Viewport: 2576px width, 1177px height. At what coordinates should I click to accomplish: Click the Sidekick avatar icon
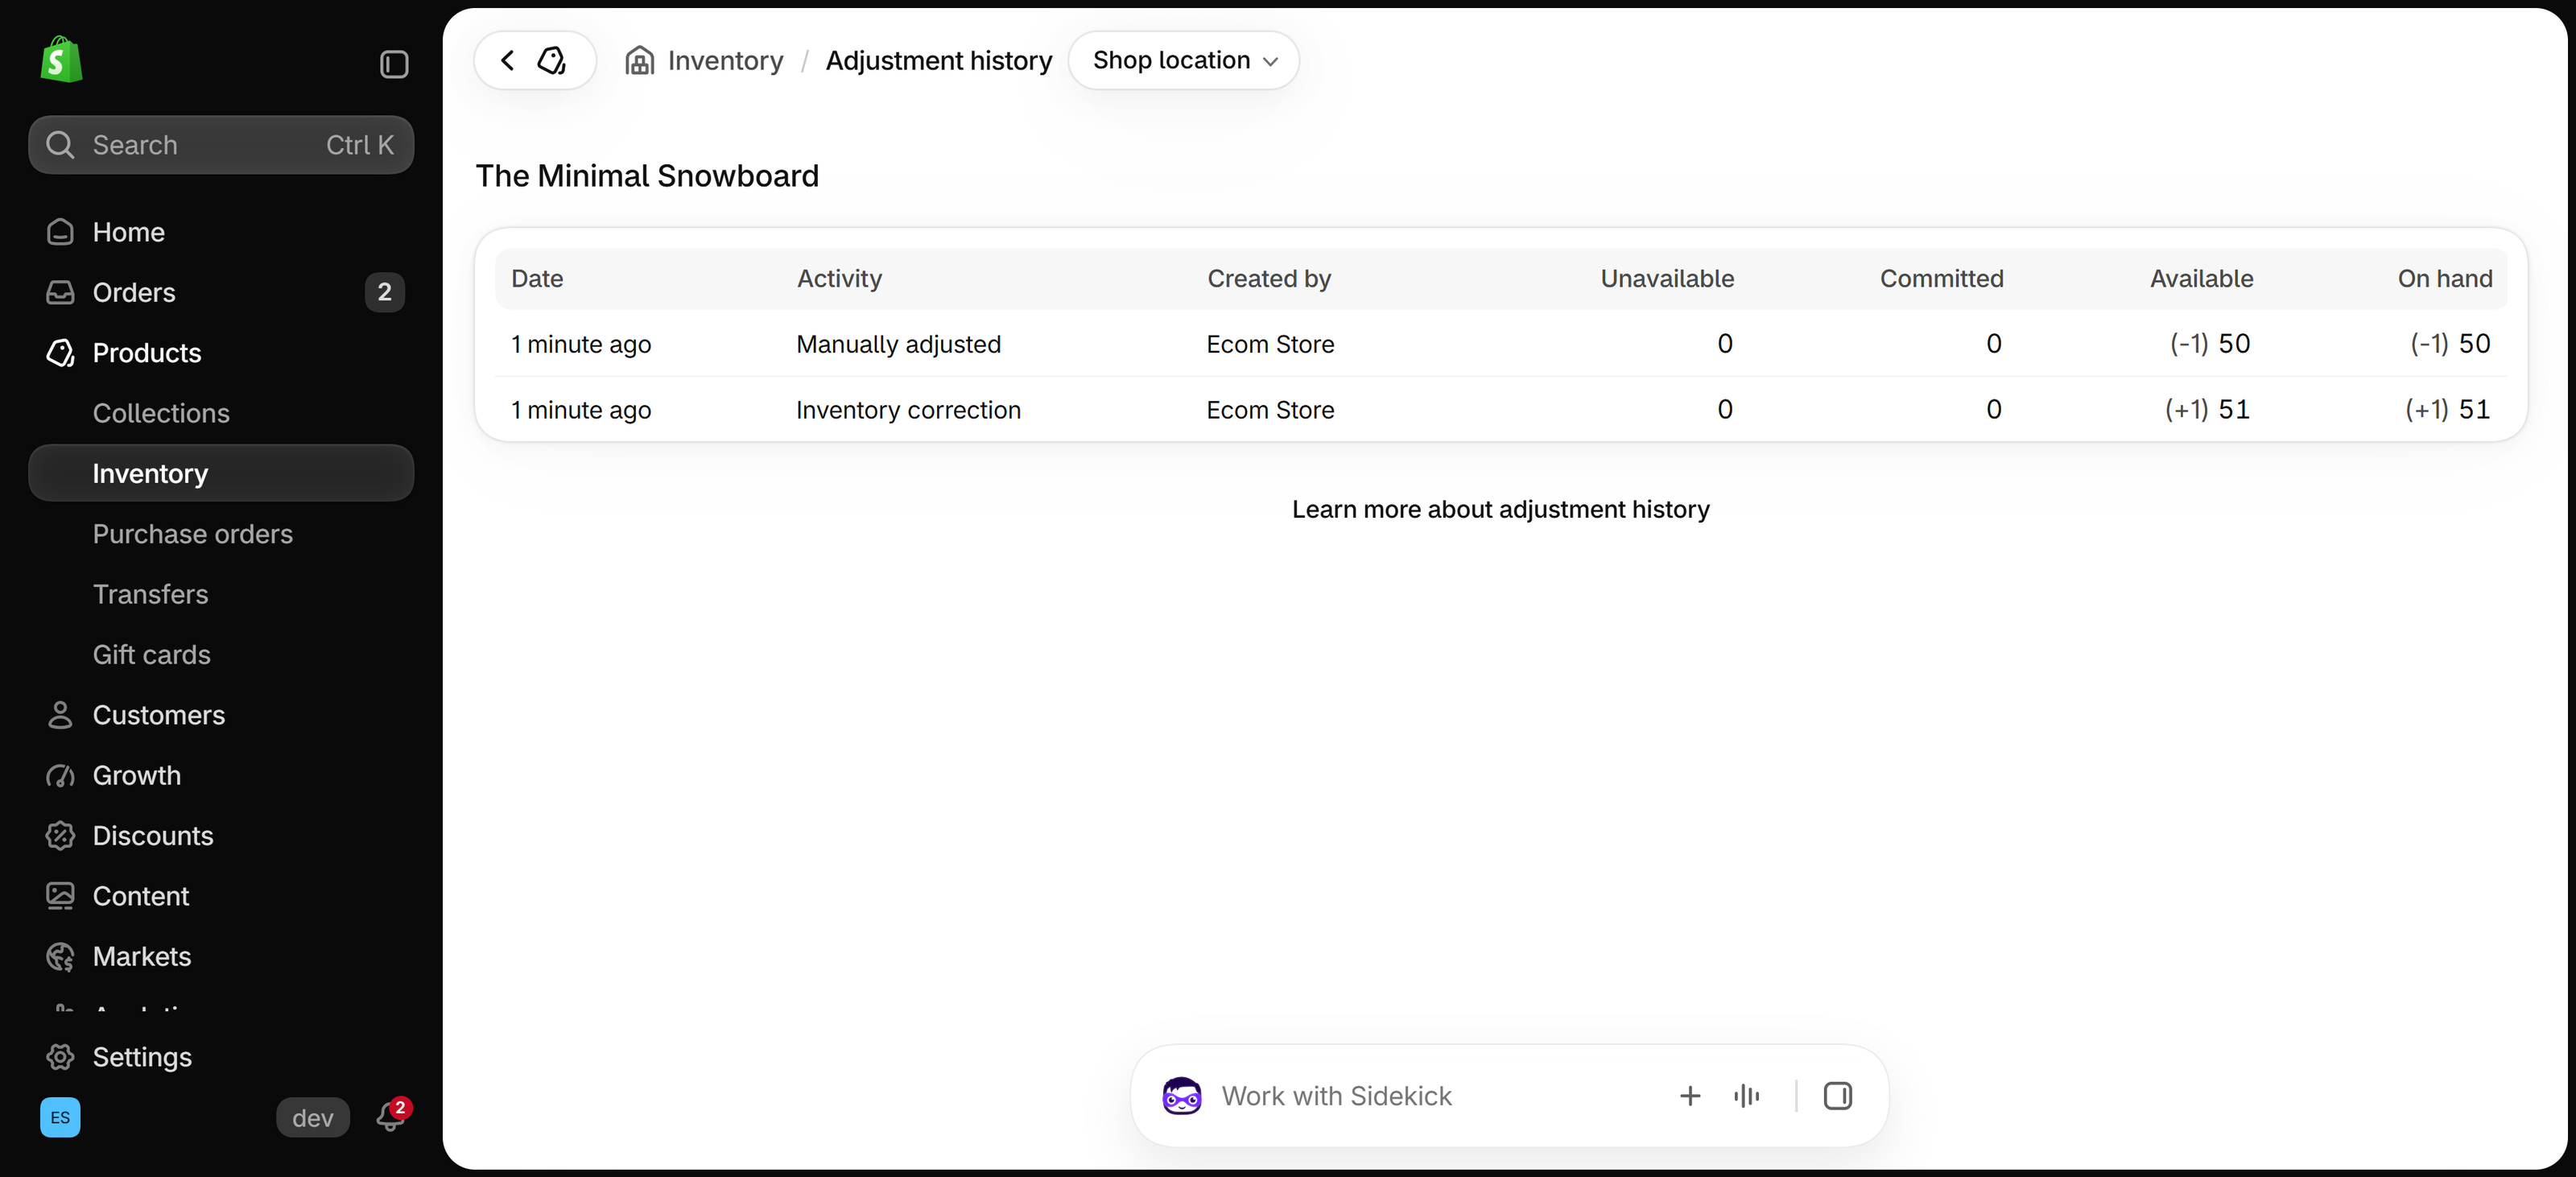click(1182, 1096)
